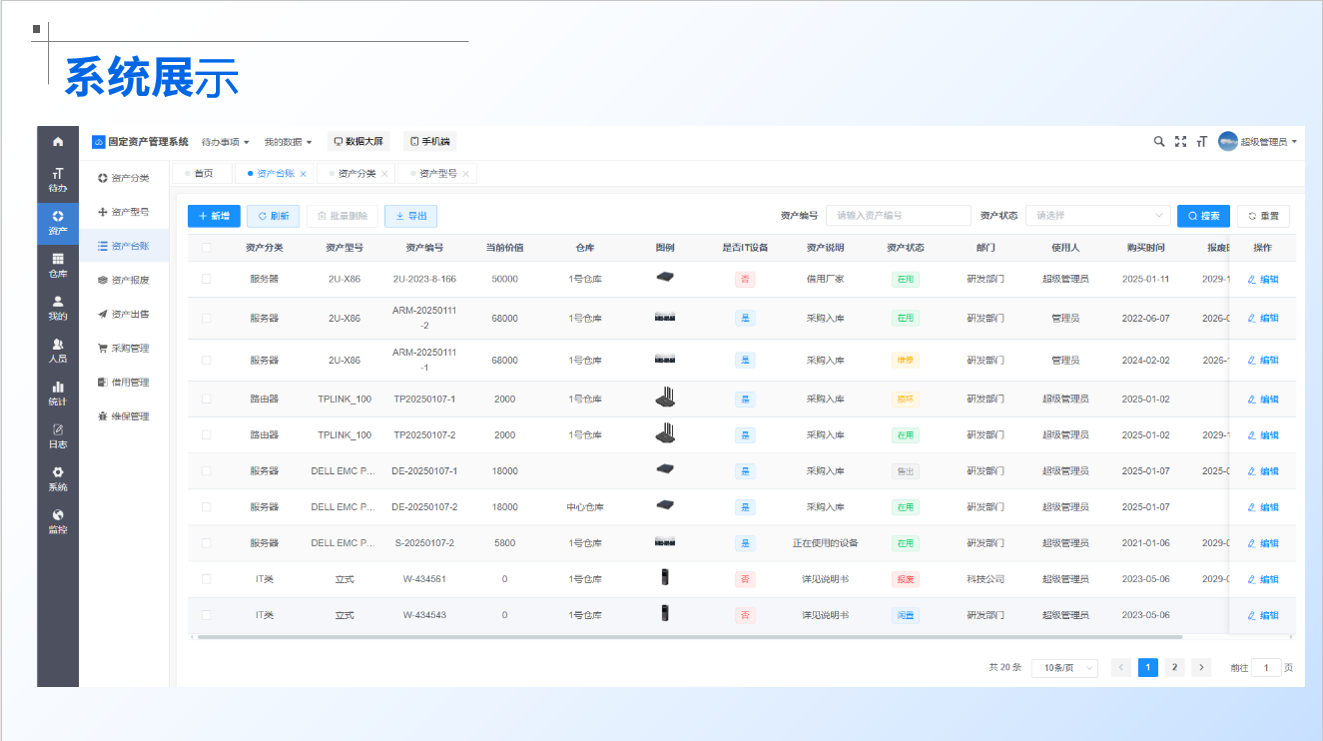This screenshot has width=1323, height=741.
Task: Open 监控 in the dark sidebar
Action: [x=58, y=521]
